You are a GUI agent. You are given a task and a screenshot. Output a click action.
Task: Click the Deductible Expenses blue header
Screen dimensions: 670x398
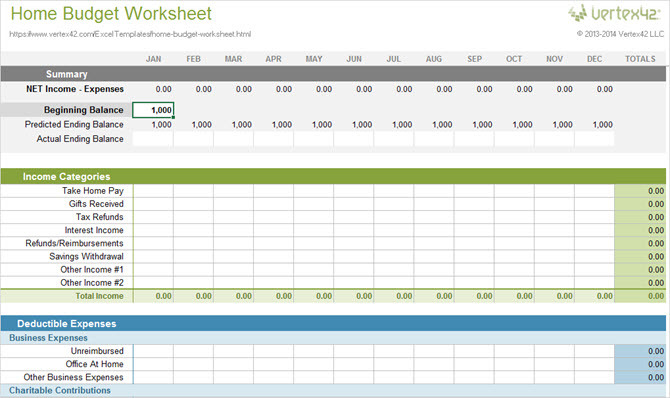pos(333,324)
